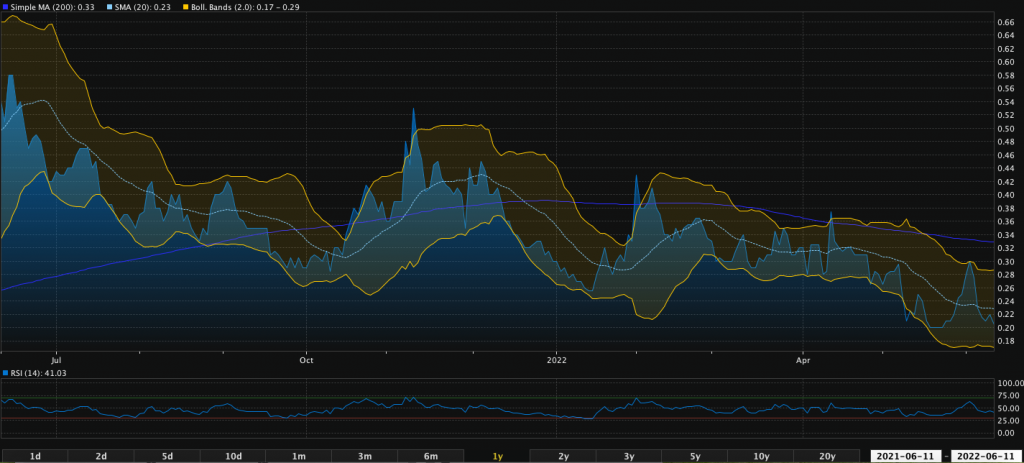This screenshot has height=463, width=1024.
Task: Select the 1m range button
Action: click(x=299, y=456)
